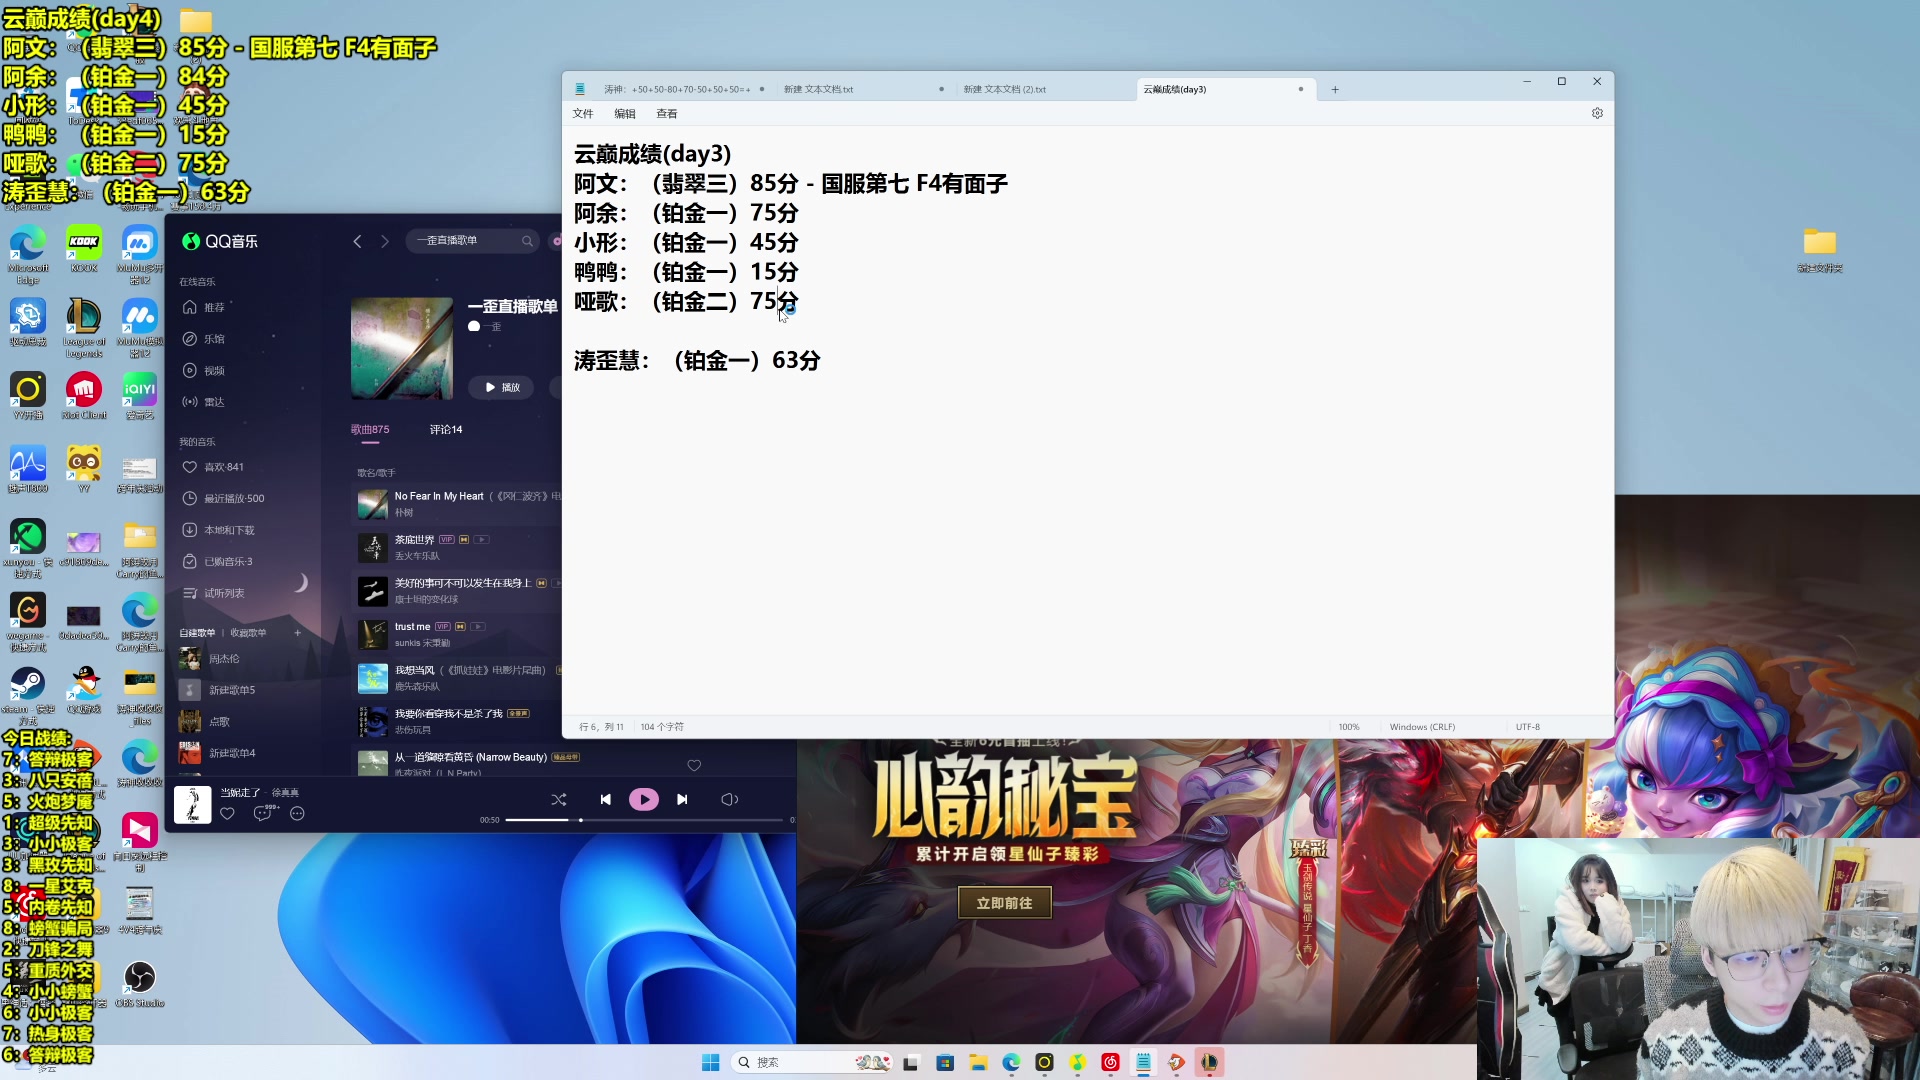Skip to the previous track
This screenshot has height=1080, width=1920.
pos(605,799)
